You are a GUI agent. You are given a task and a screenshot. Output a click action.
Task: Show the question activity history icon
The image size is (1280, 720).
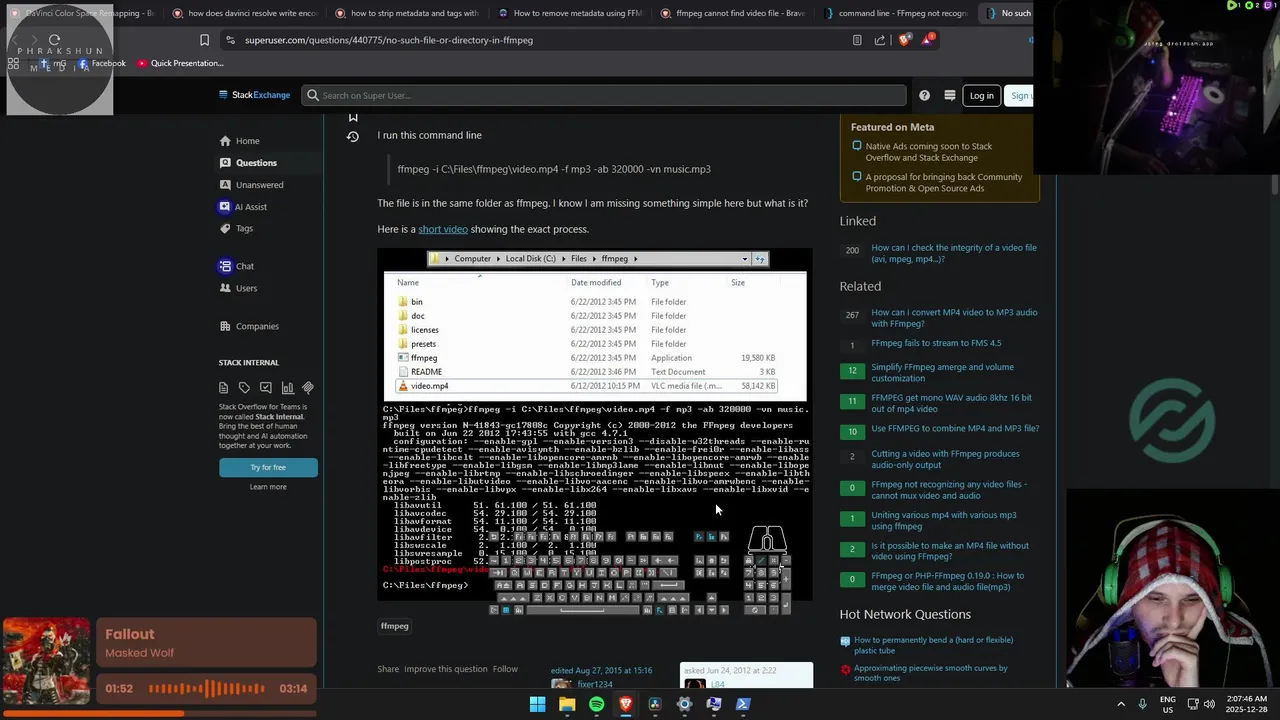coord(353,136)
